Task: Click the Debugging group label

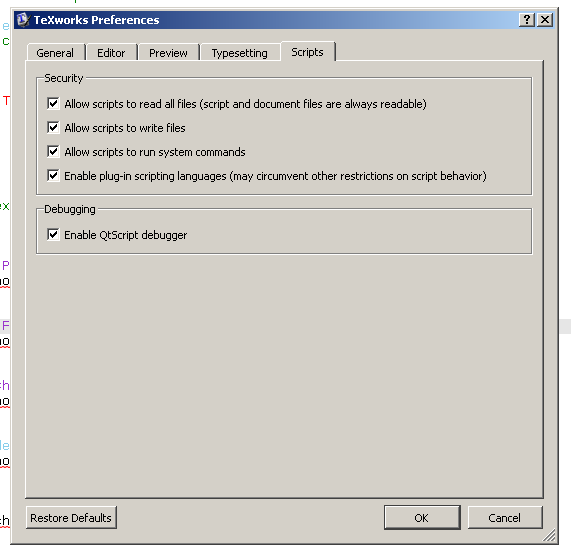Action: pyautogui.click(x=70, y=209)
